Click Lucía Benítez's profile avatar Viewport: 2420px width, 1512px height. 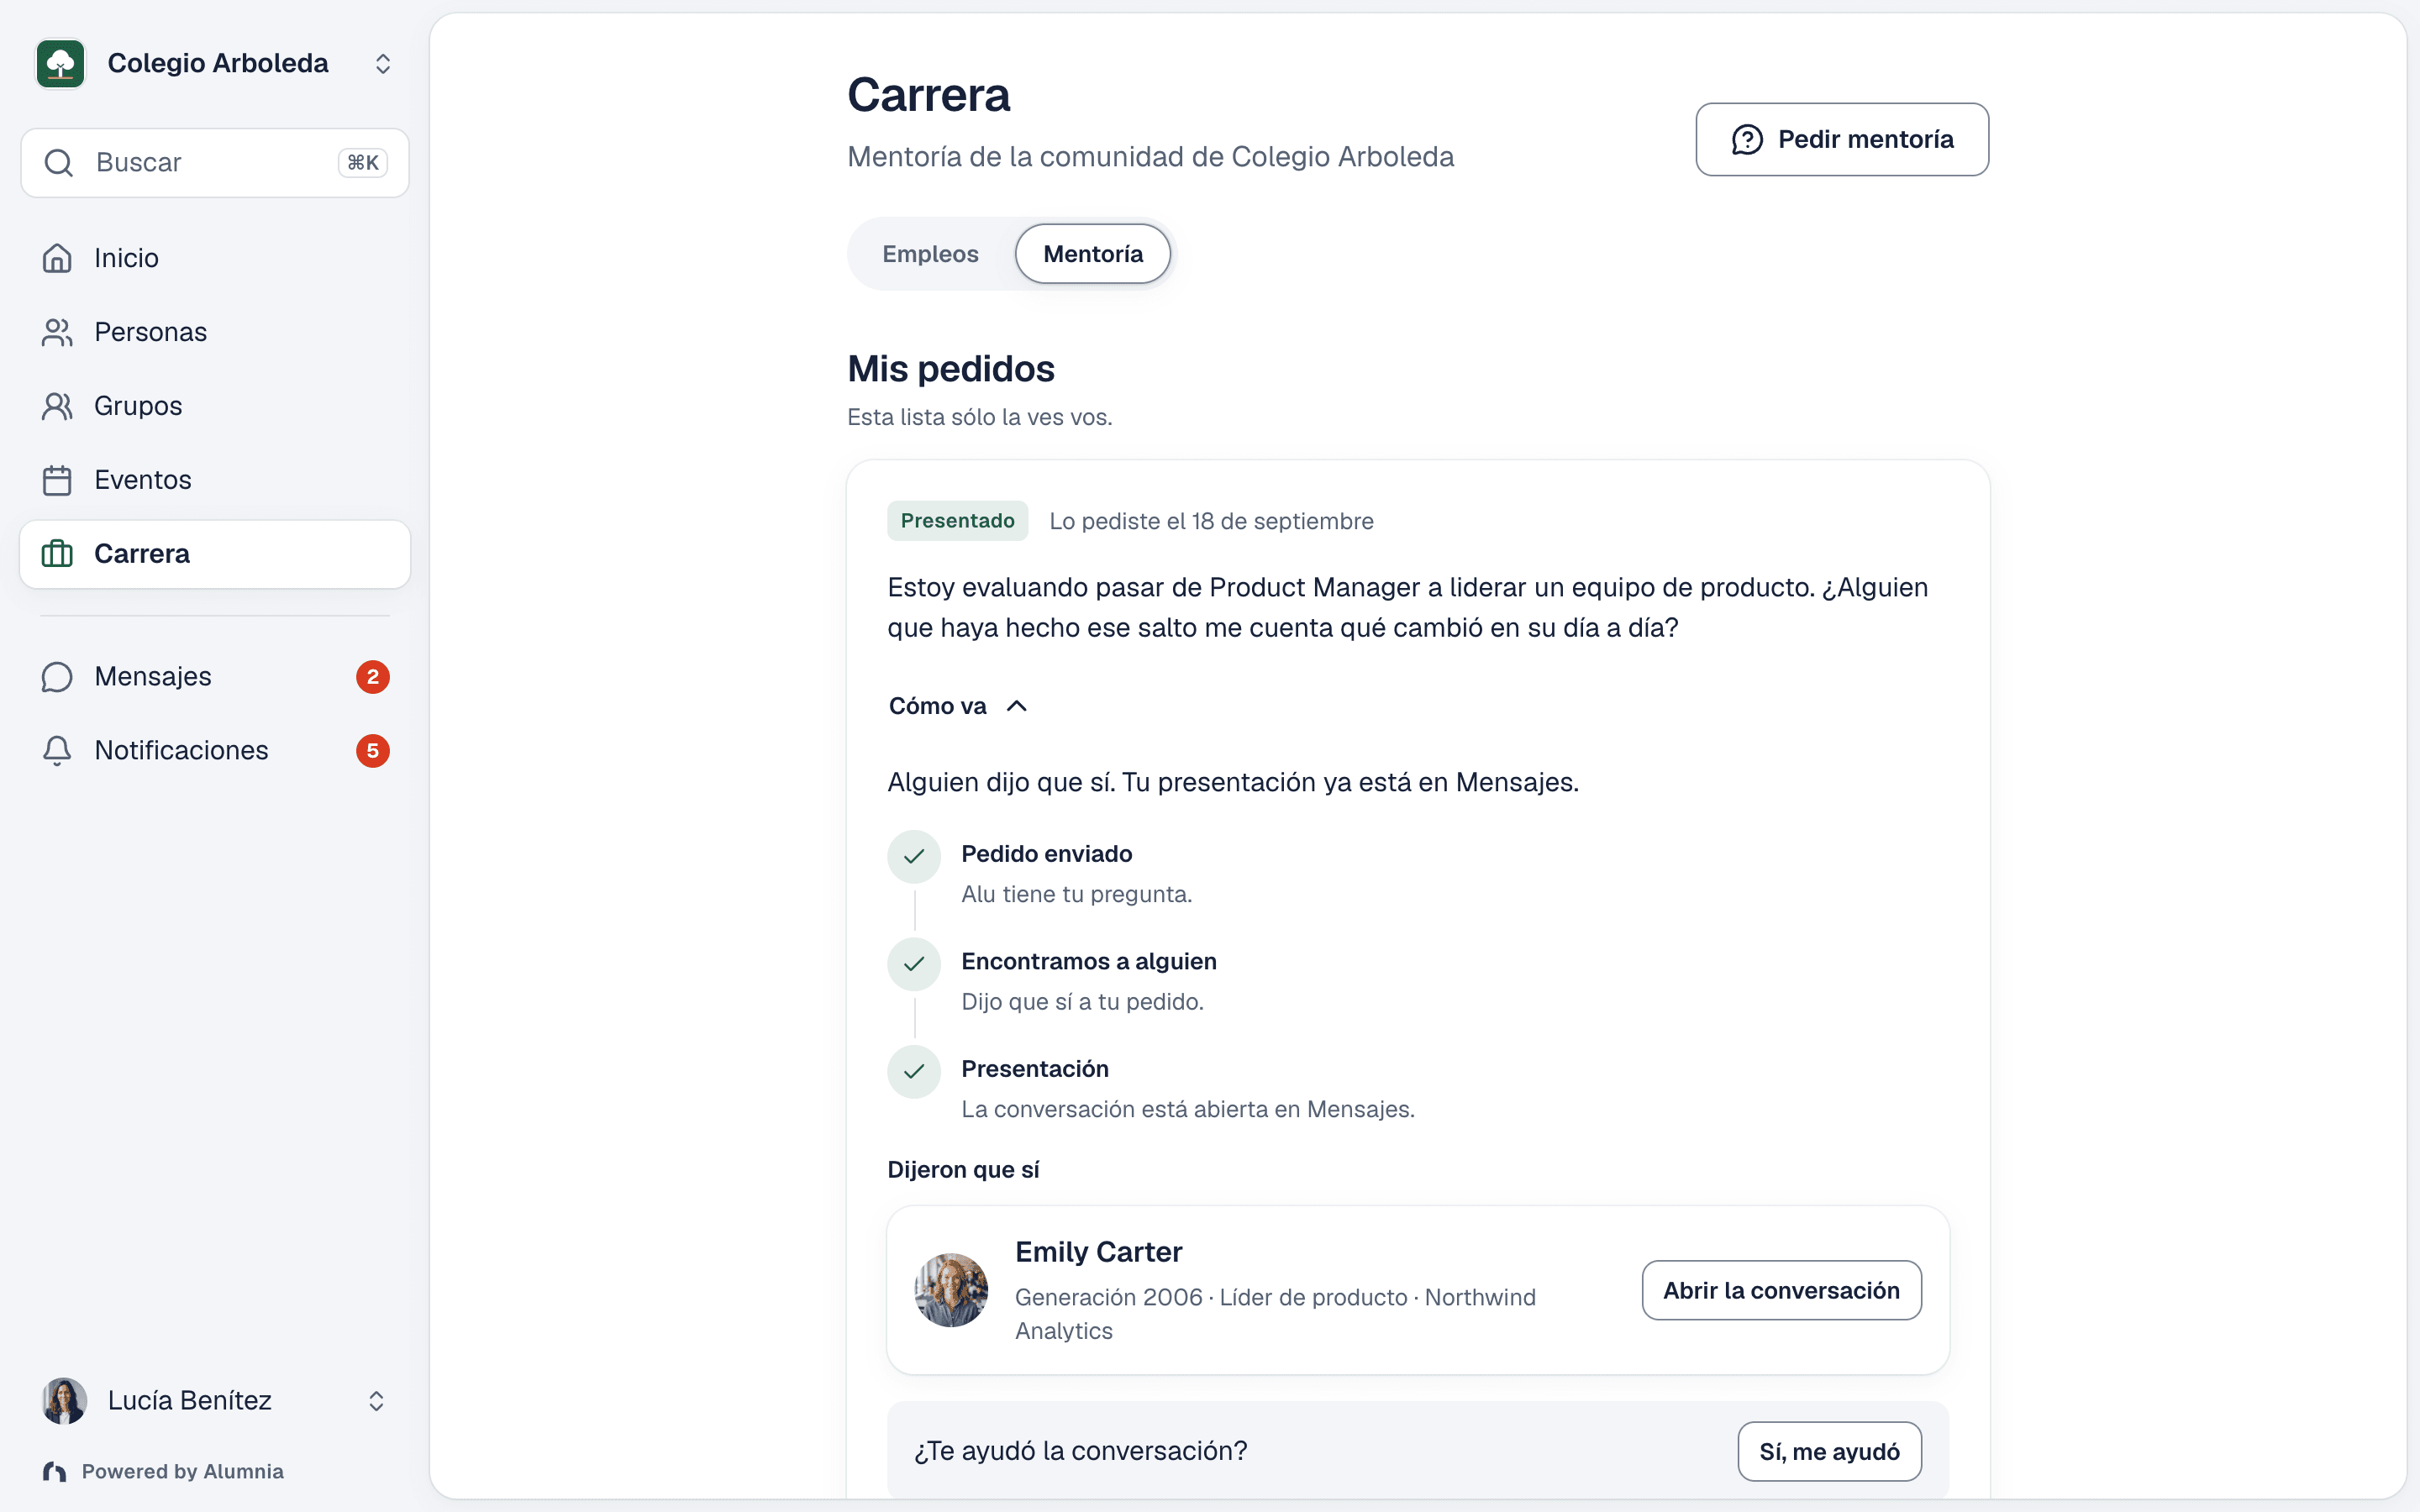click(x=64, y=1400)
